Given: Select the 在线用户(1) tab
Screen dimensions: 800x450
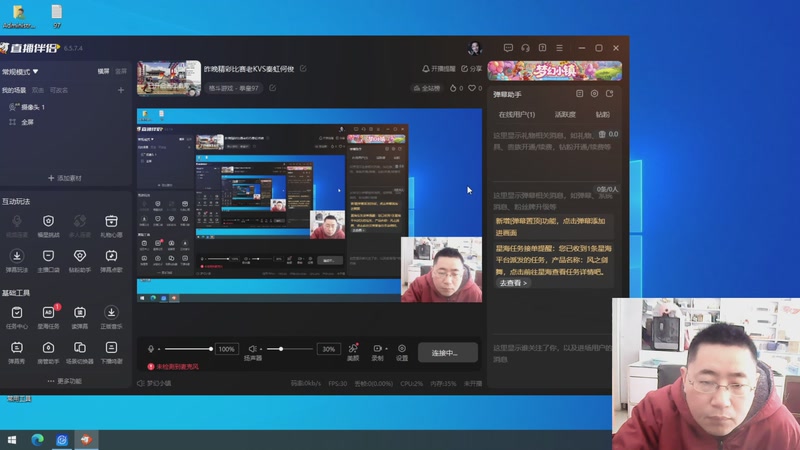Looking at the screenshot, I should point(517,115).
